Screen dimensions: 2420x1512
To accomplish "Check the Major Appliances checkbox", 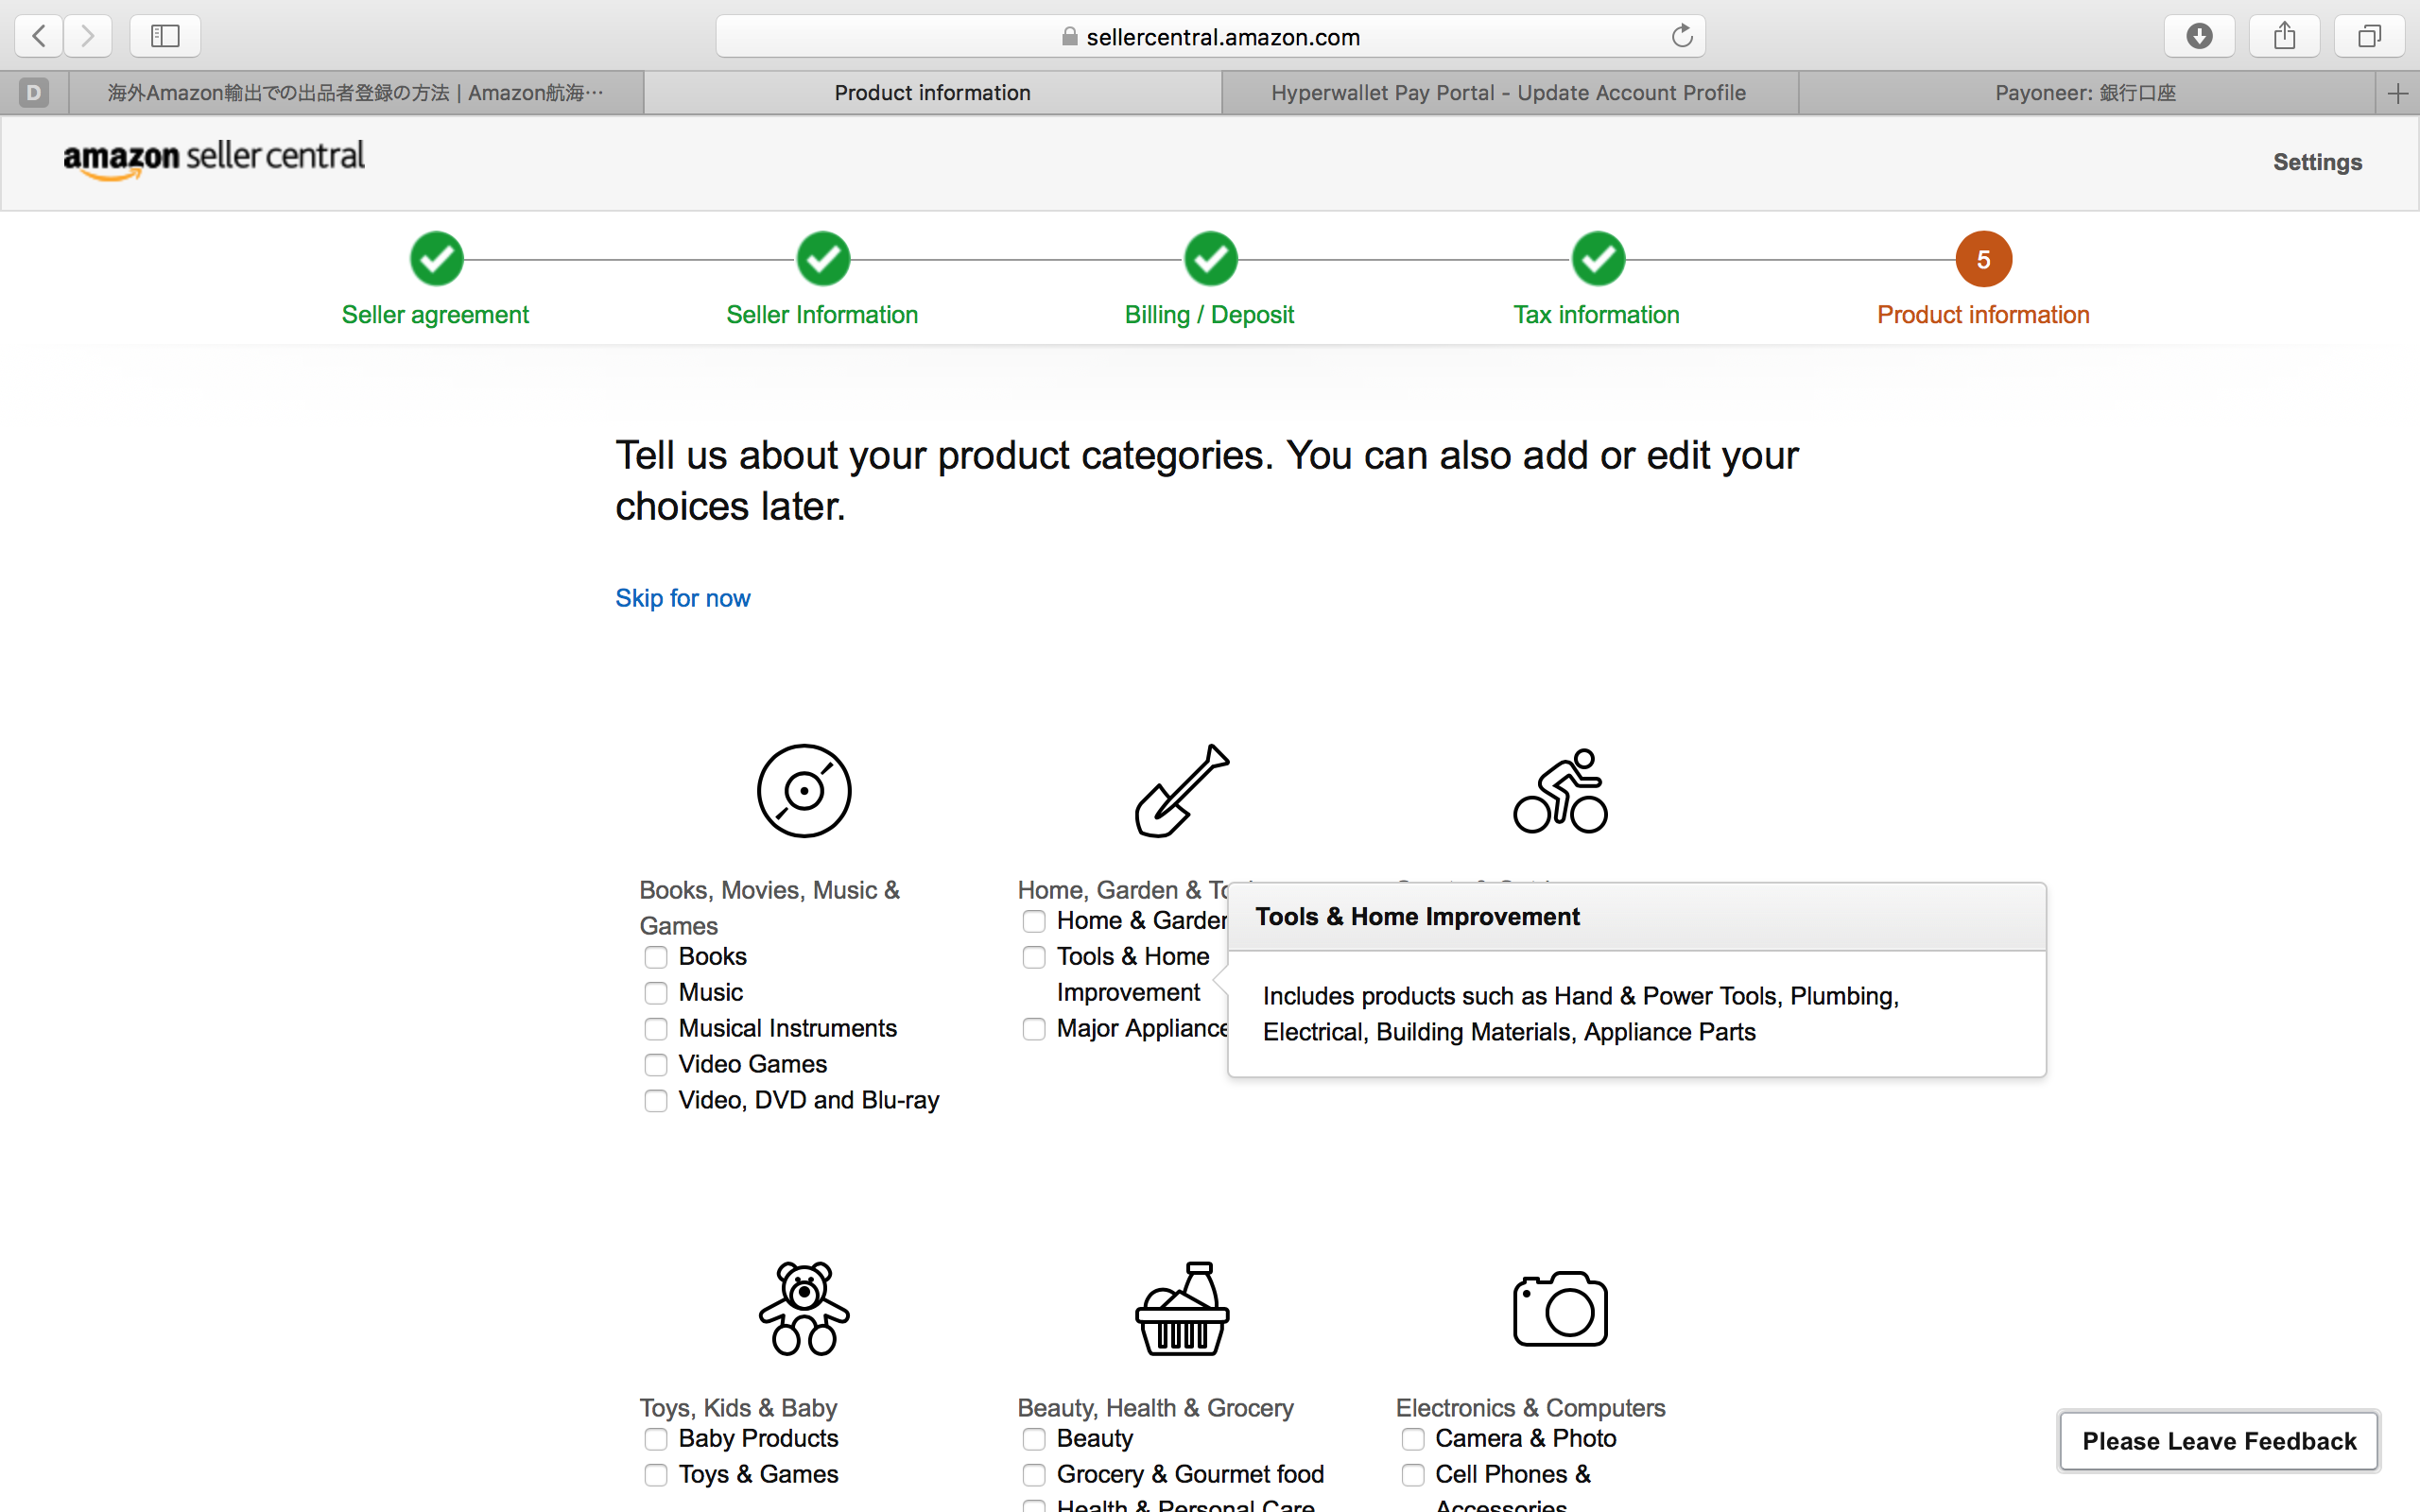I will click(1034, 1029).
